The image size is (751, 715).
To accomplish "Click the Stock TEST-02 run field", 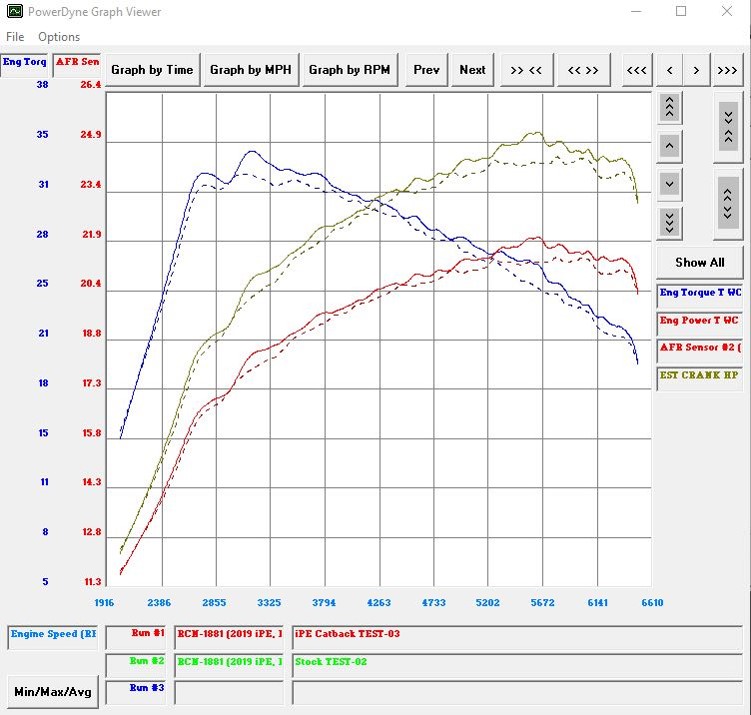I will click(x=516, y=662).
